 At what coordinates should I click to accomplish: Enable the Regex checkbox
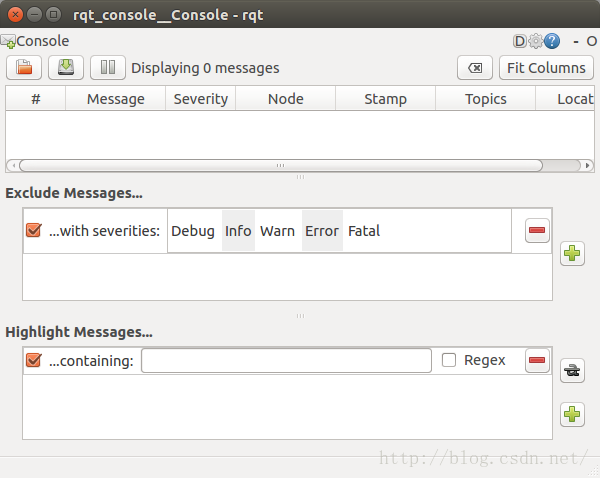450,360
